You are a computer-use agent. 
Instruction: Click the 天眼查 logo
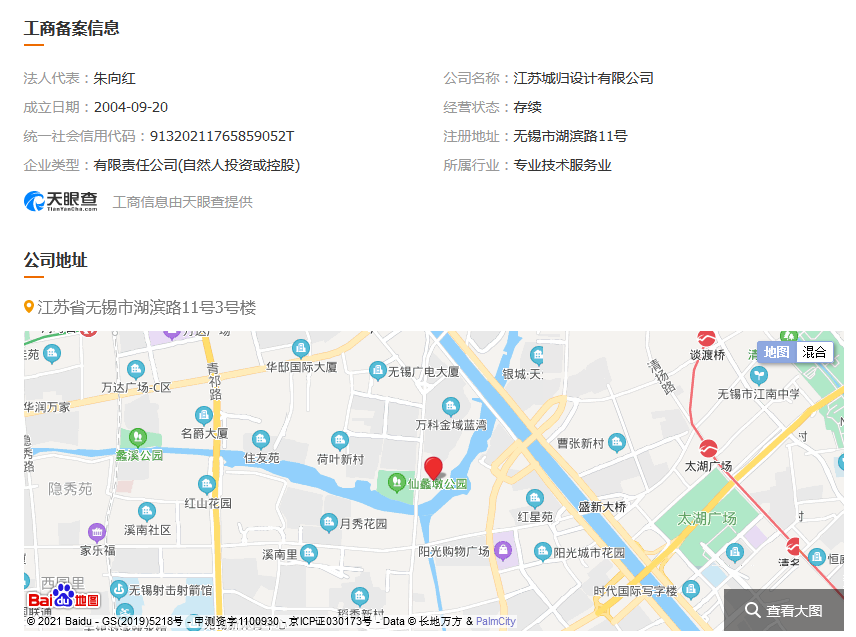click(x=61, y=201)
